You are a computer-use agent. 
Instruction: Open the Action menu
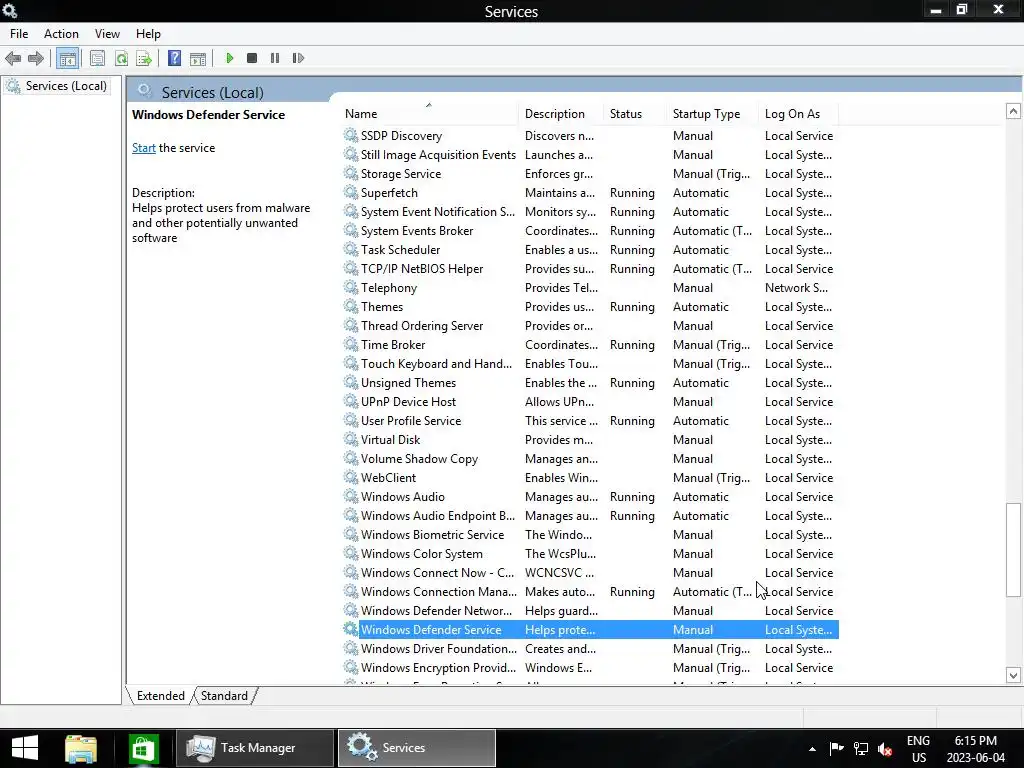point(61,34)
